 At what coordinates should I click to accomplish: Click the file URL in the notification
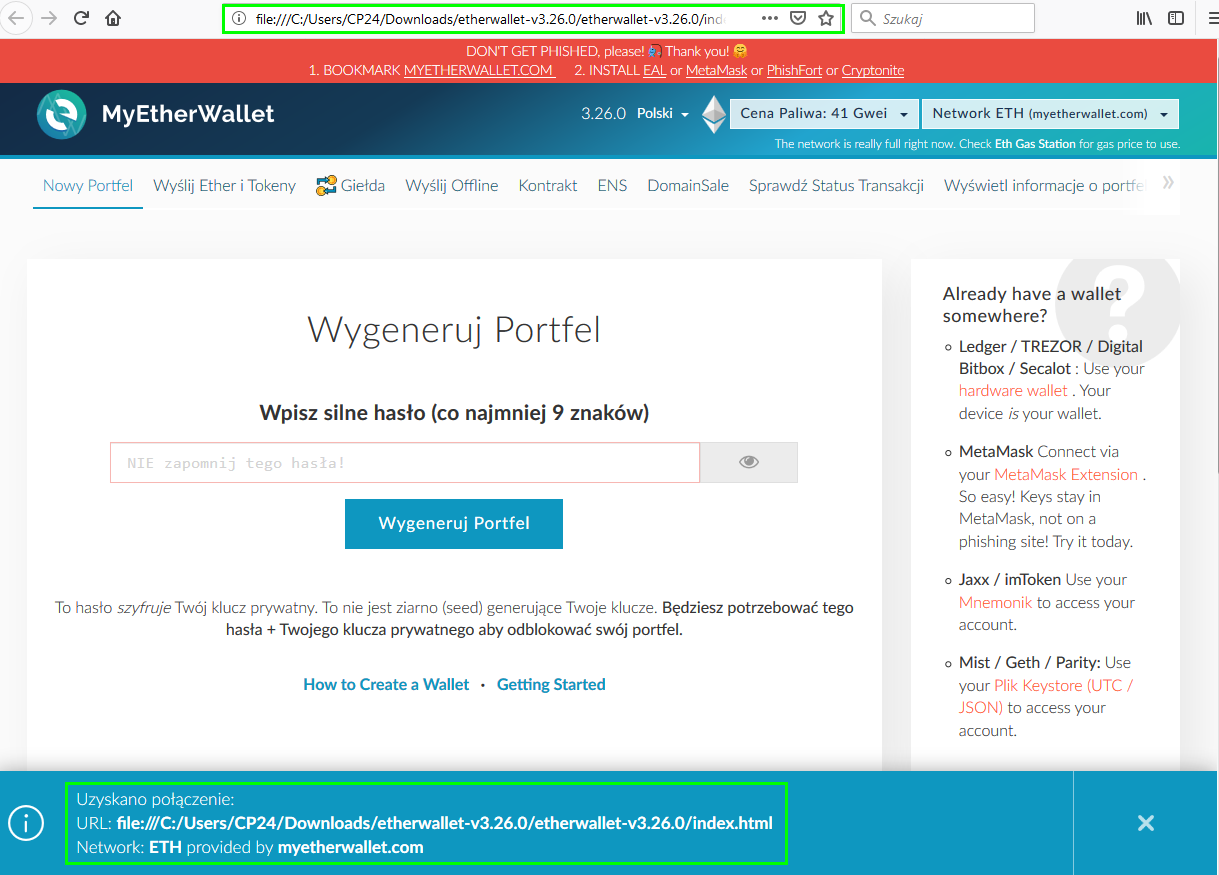[445, 824]
